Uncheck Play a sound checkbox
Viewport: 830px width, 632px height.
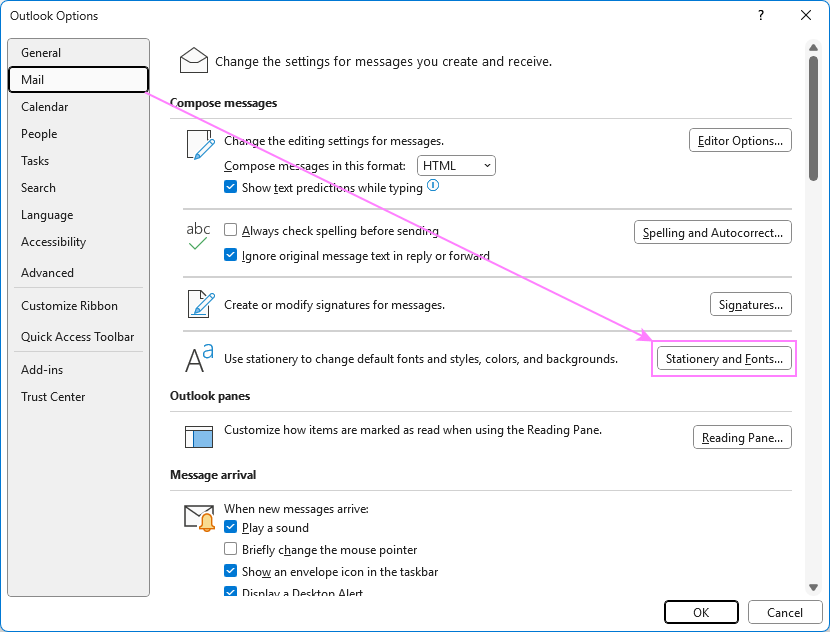point(230,527)
